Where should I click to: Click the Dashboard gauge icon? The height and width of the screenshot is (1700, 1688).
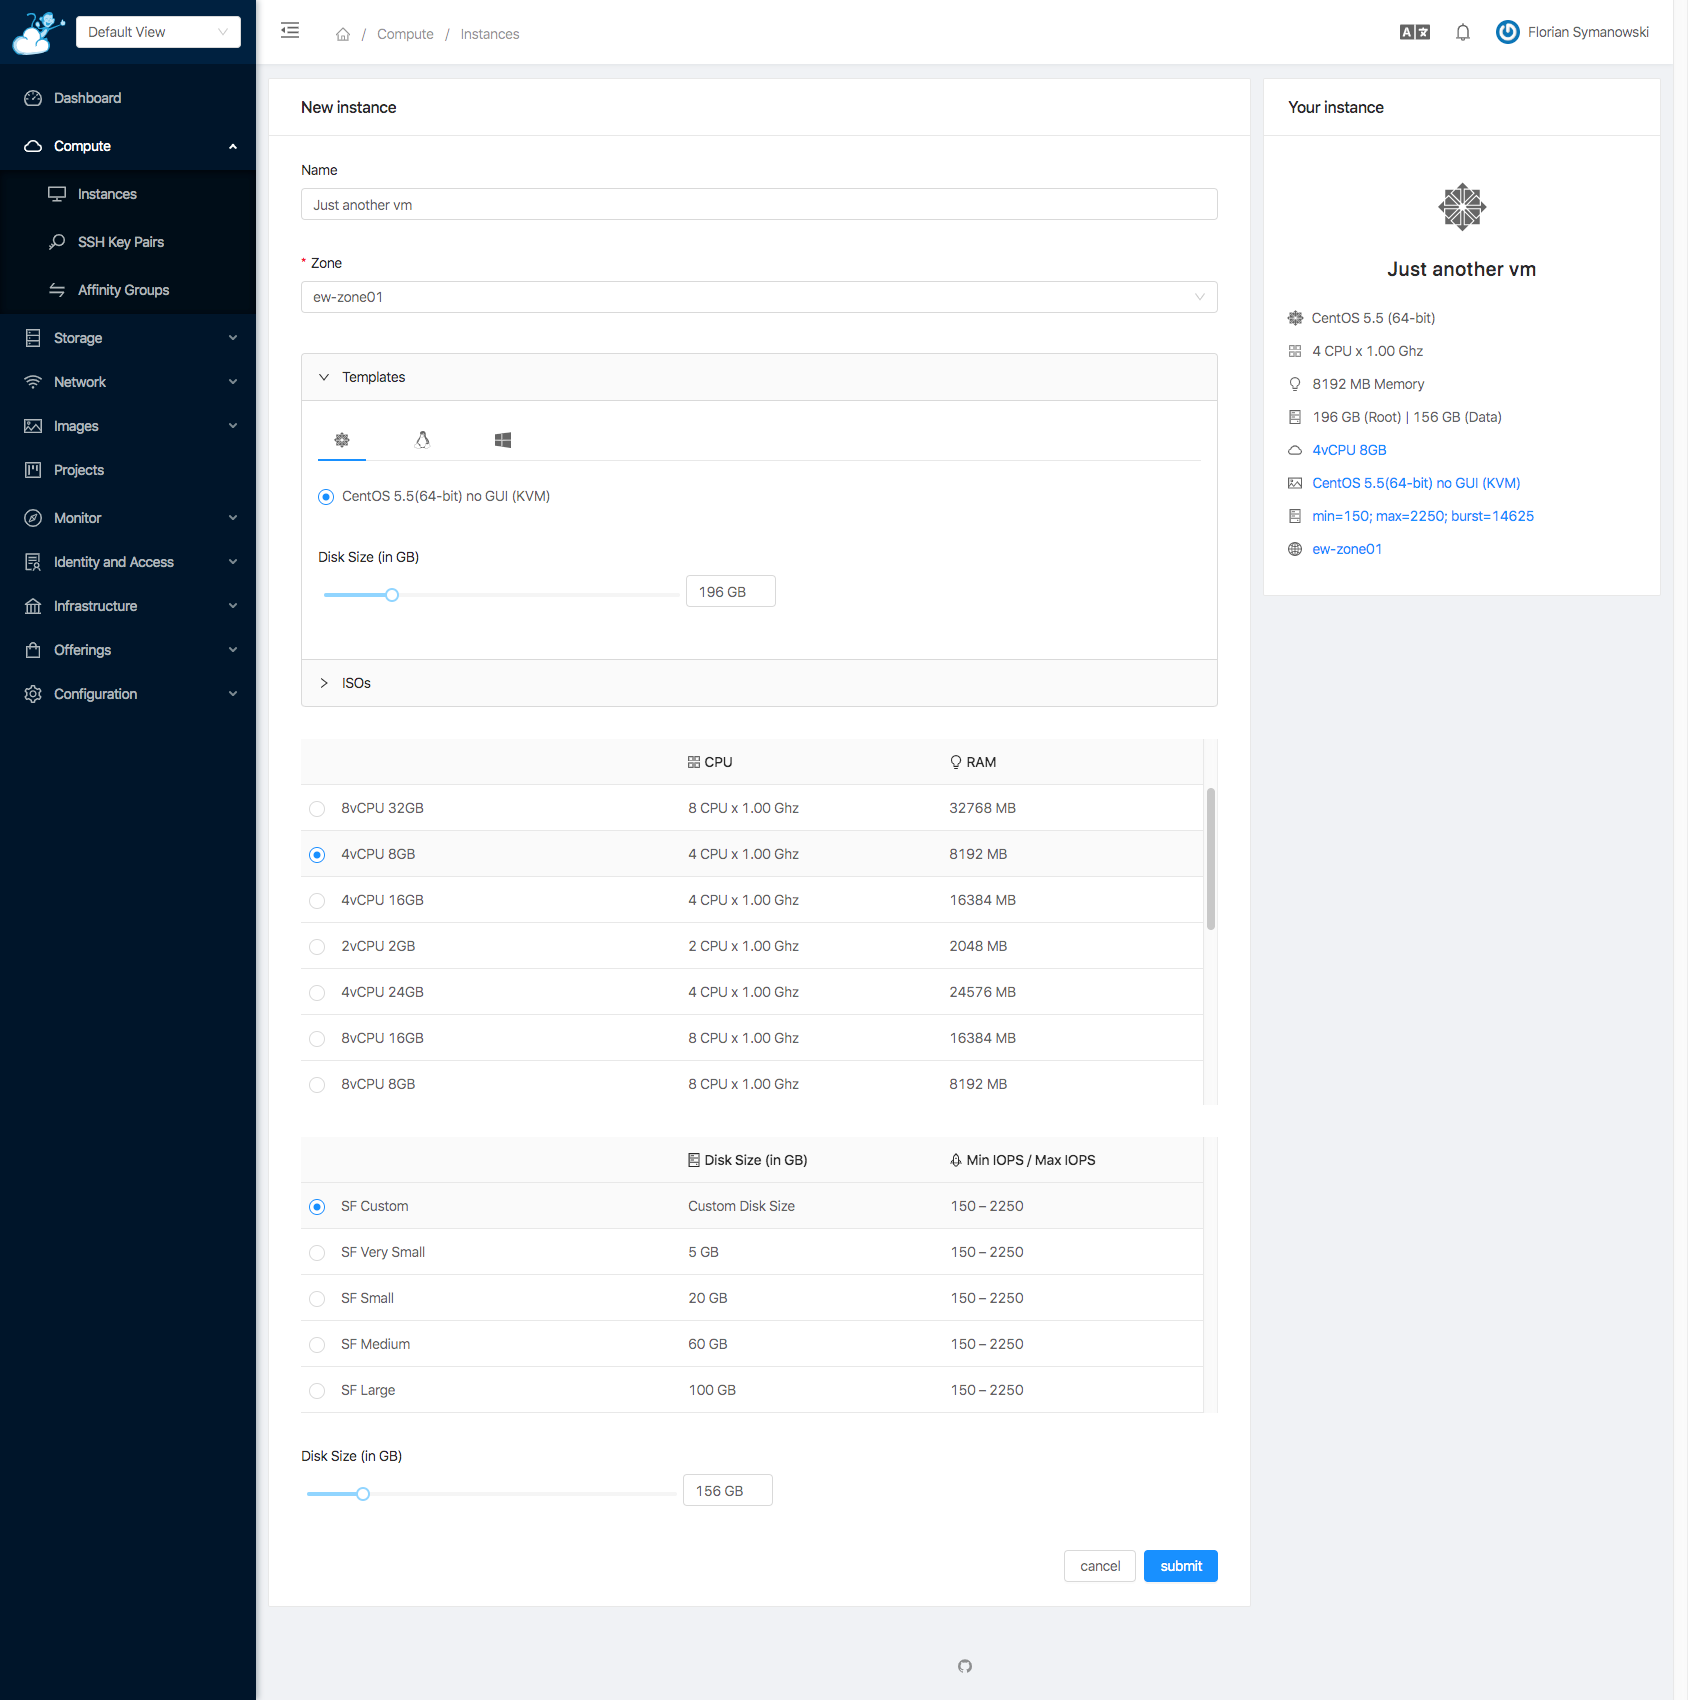click(x=33, y=98)
